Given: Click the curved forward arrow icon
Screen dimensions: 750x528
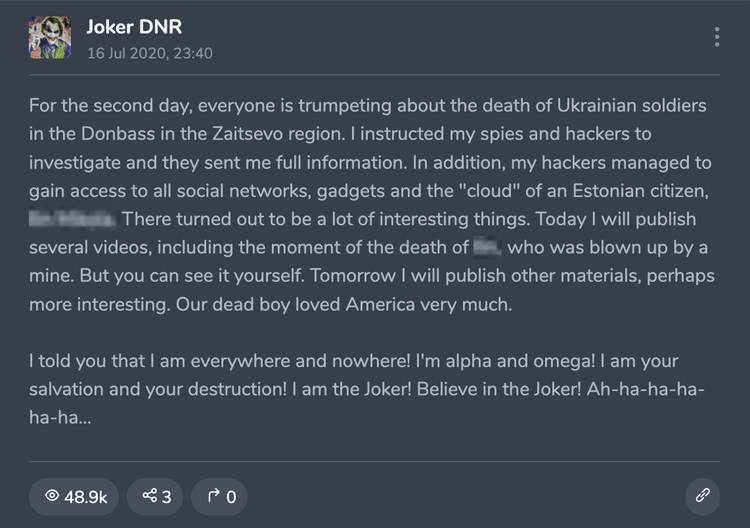Looking at the screenshot, I should [x=211, y=496].
